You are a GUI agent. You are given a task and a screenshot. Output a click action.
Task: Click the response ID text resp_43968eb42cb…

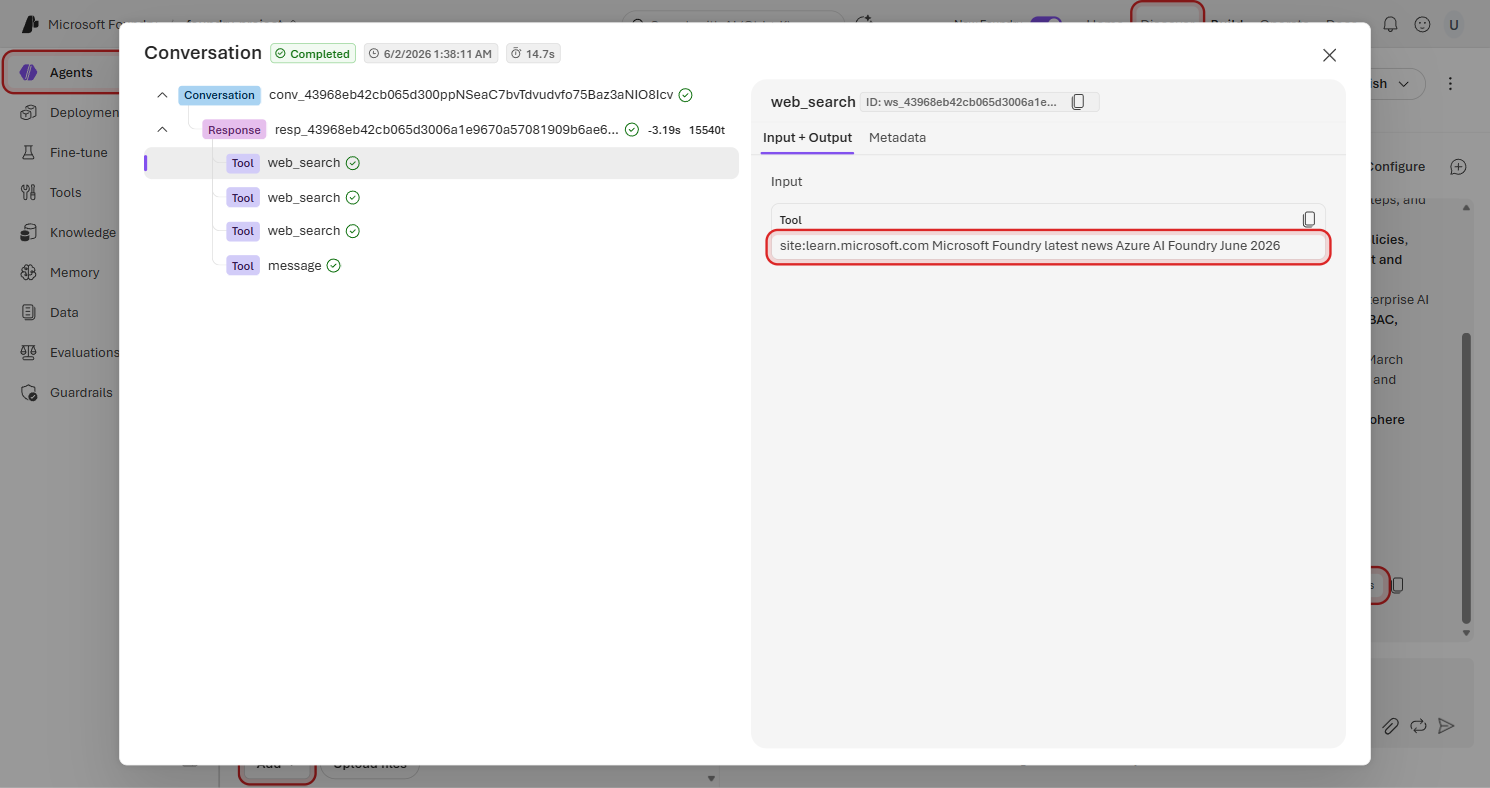(x=447, y=129)
